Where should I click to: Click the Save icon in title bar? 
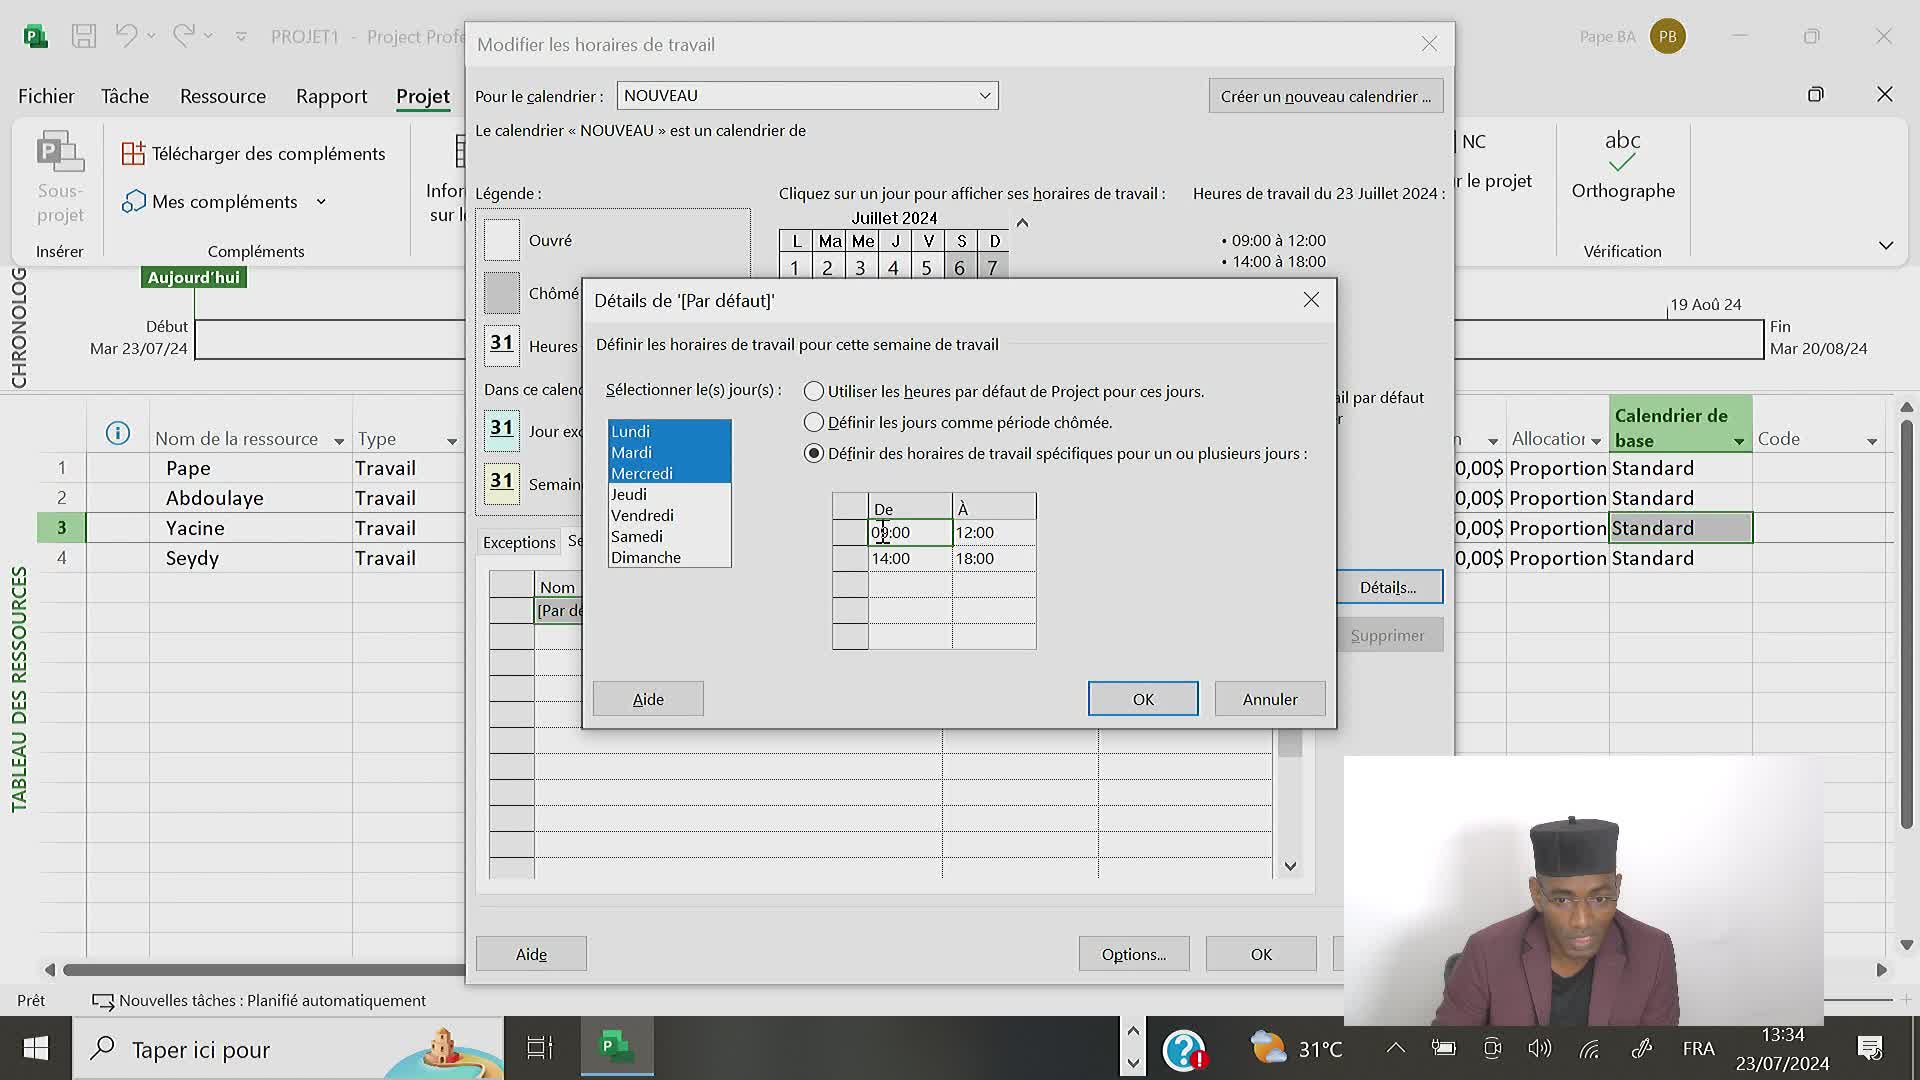click(84, 37)
